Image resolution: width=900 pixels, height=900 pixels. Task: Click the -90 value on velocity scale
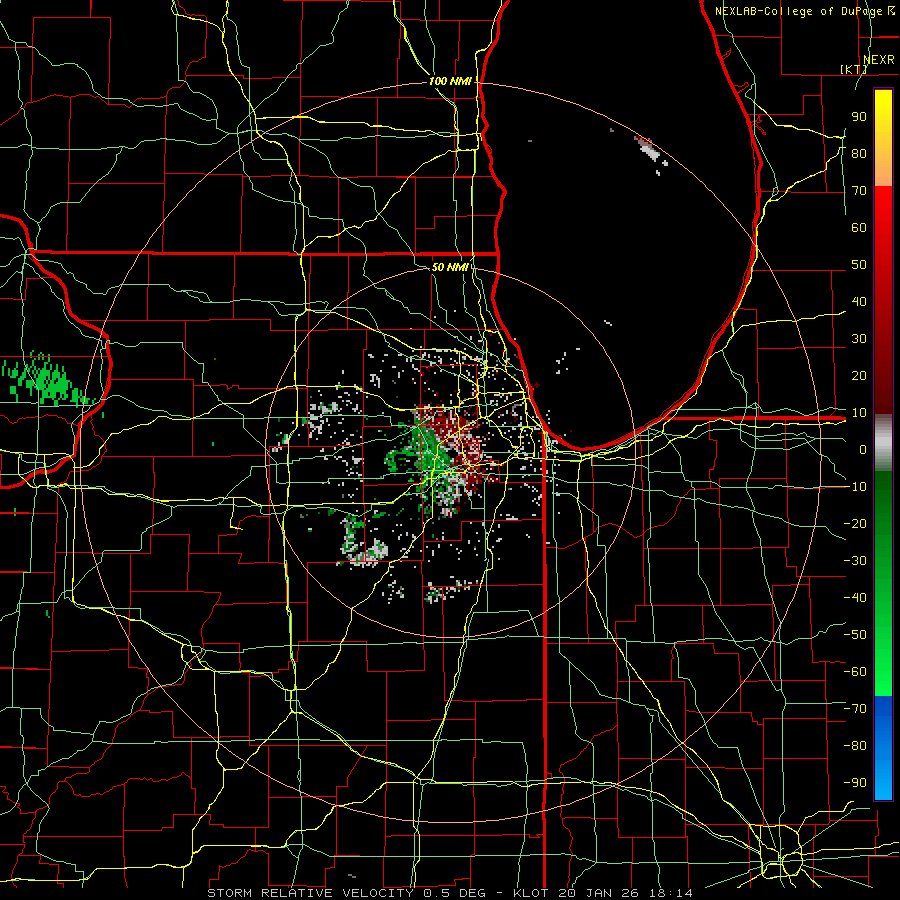pyautogui.click(x=855, y=782)
